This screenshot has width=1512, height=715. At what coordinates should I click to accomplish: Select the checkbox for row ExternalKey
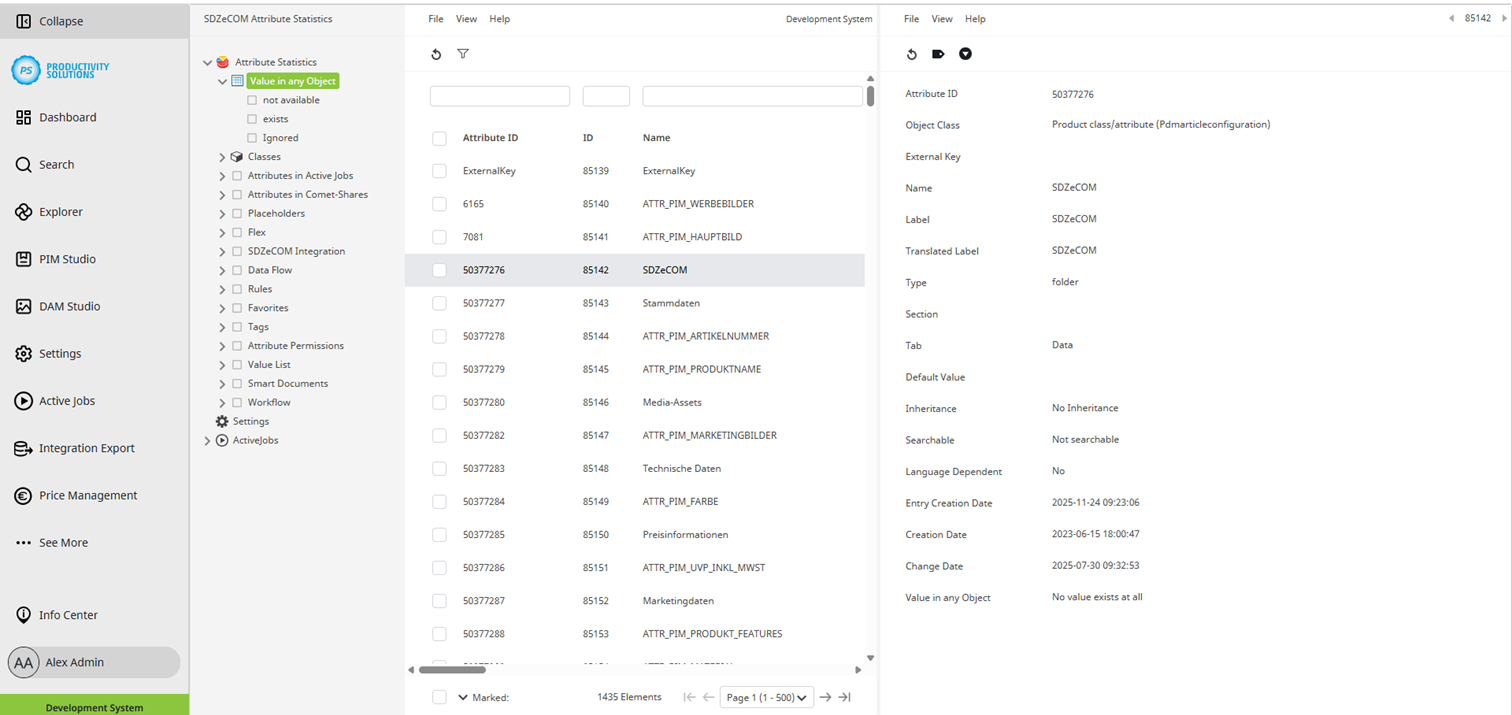439,170
